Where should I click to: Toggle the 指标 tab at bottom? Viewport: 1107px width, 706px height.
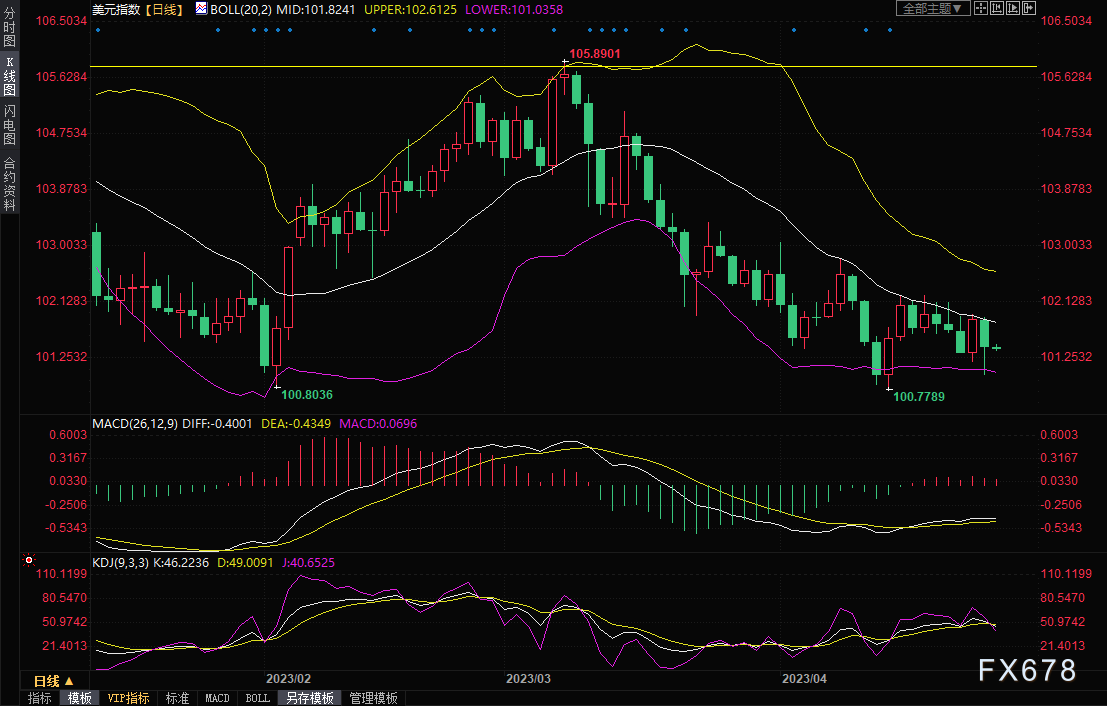click(40, 698)
